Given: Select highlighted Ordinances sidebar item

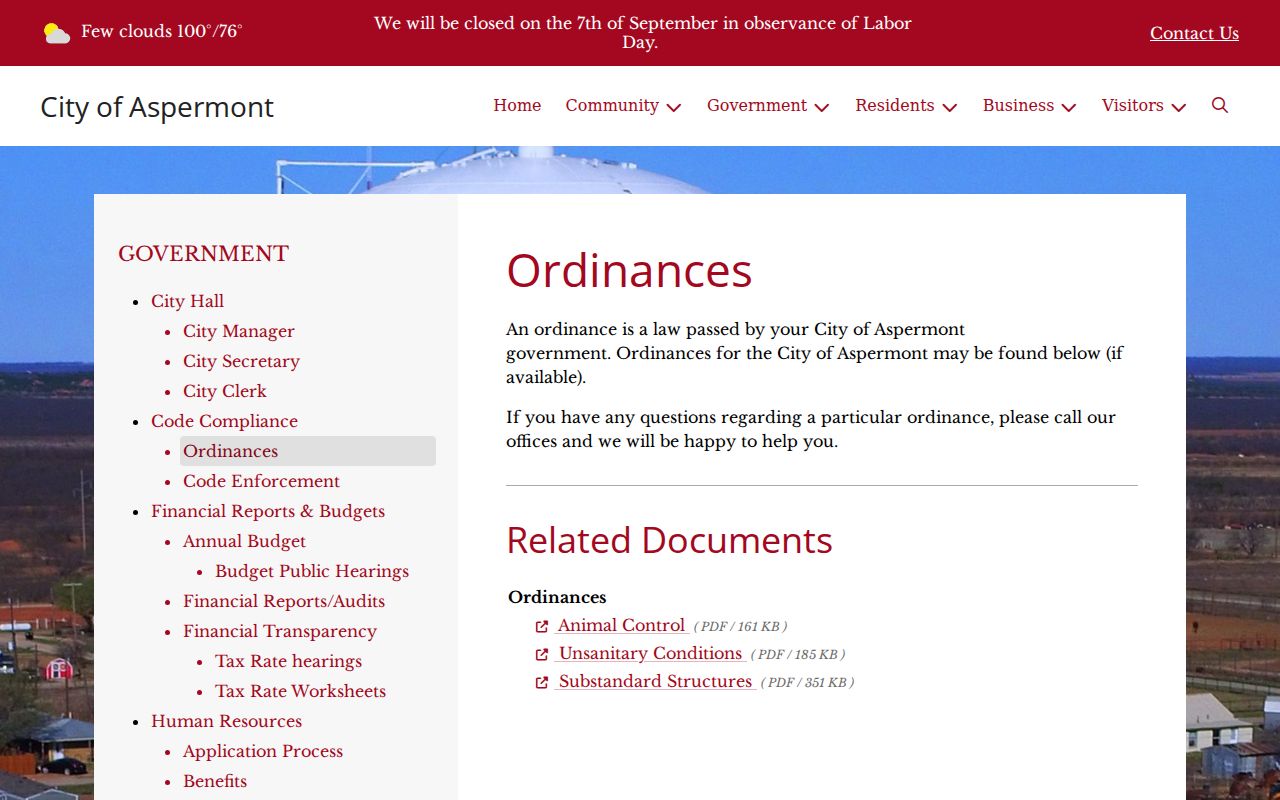Looking at the screenshot, I should tap(308, 451).
